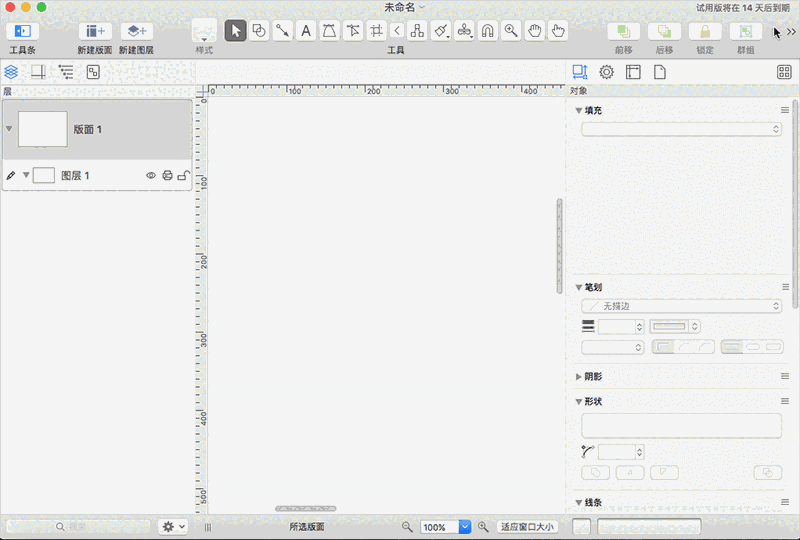Select the Action browse tool
The height and width of the screenshot is (540, 800).
pos(558,31)
